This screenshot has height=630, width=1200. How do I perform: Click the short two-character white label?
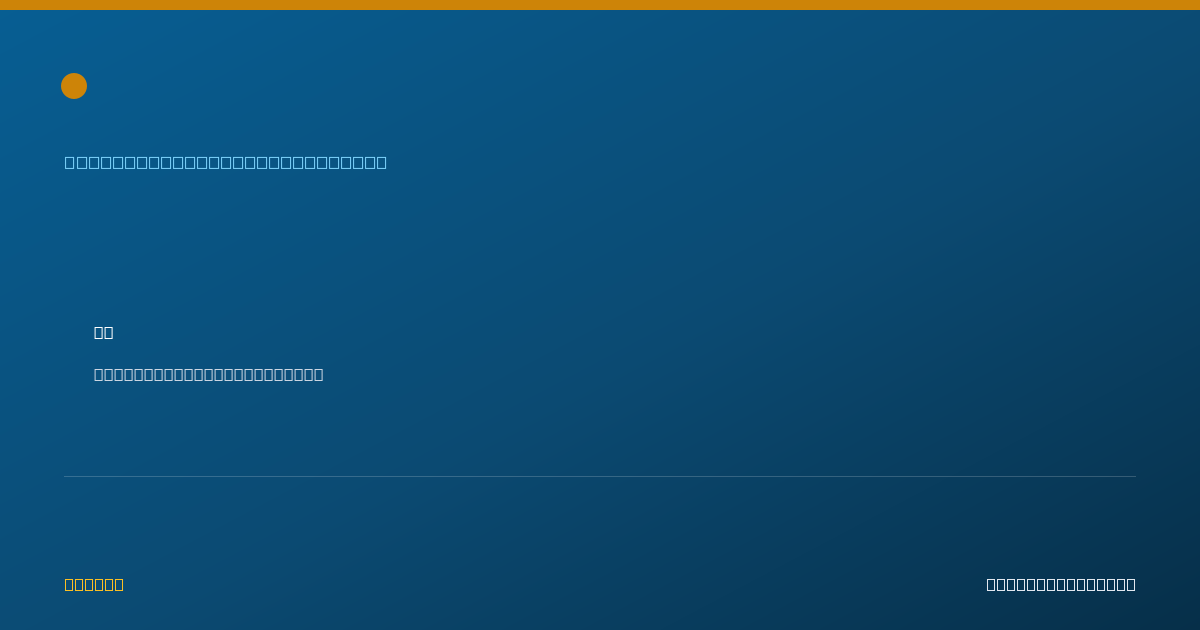104,332
